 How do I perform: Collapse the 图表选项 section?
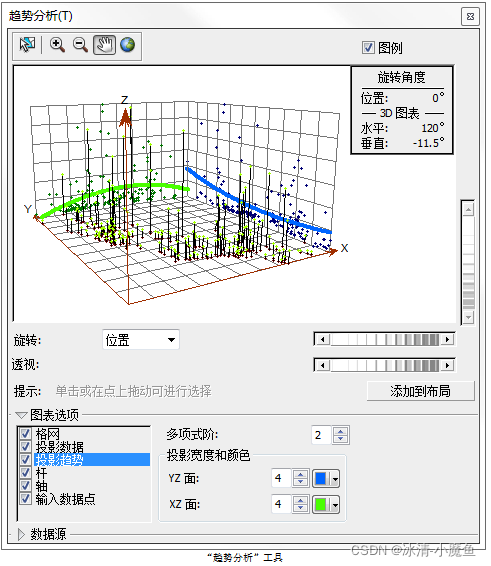21,415
